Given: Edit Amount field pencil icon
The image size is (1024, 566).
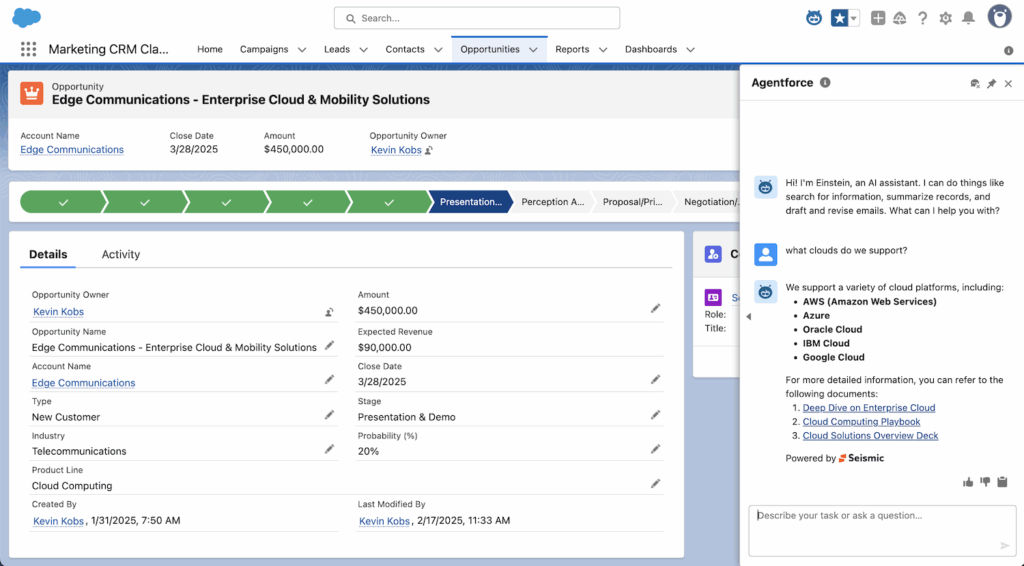Looking at the screenshot, I should [x=655, y=308].
